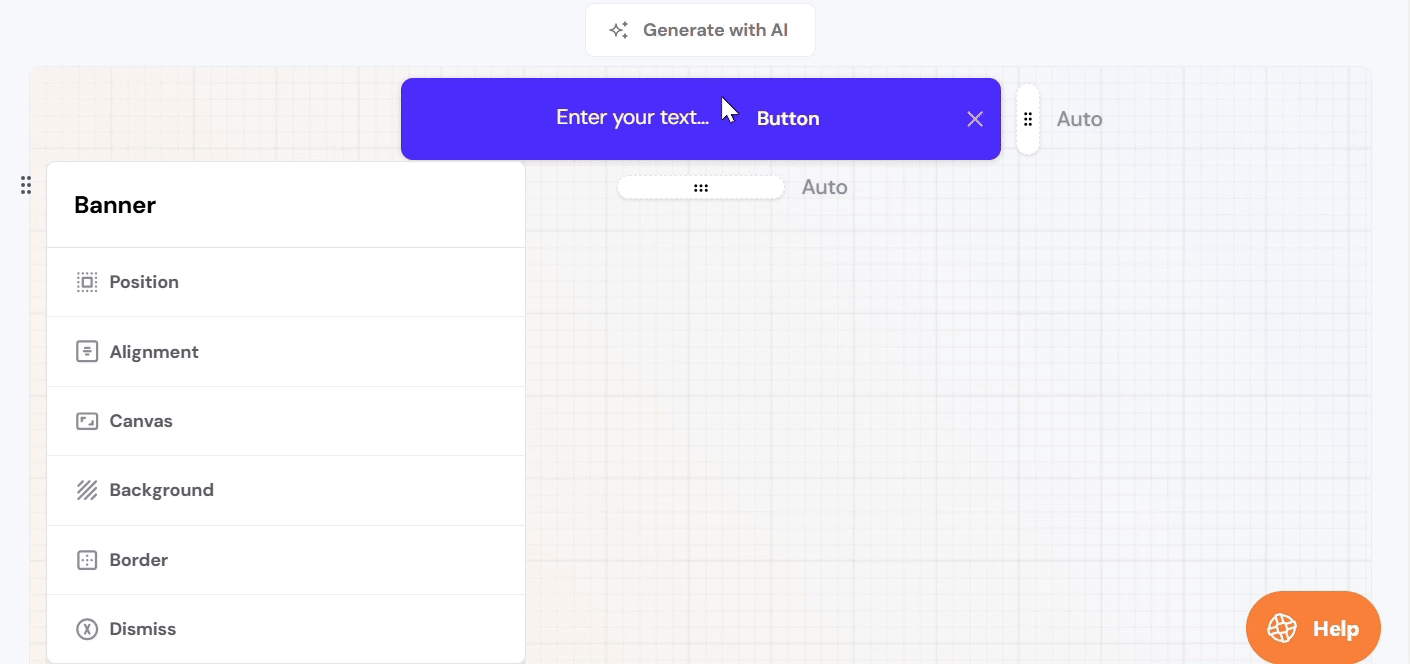Click the globe icon on Help
Screen dimensions: 1410x664
[x=1282, y=628]
